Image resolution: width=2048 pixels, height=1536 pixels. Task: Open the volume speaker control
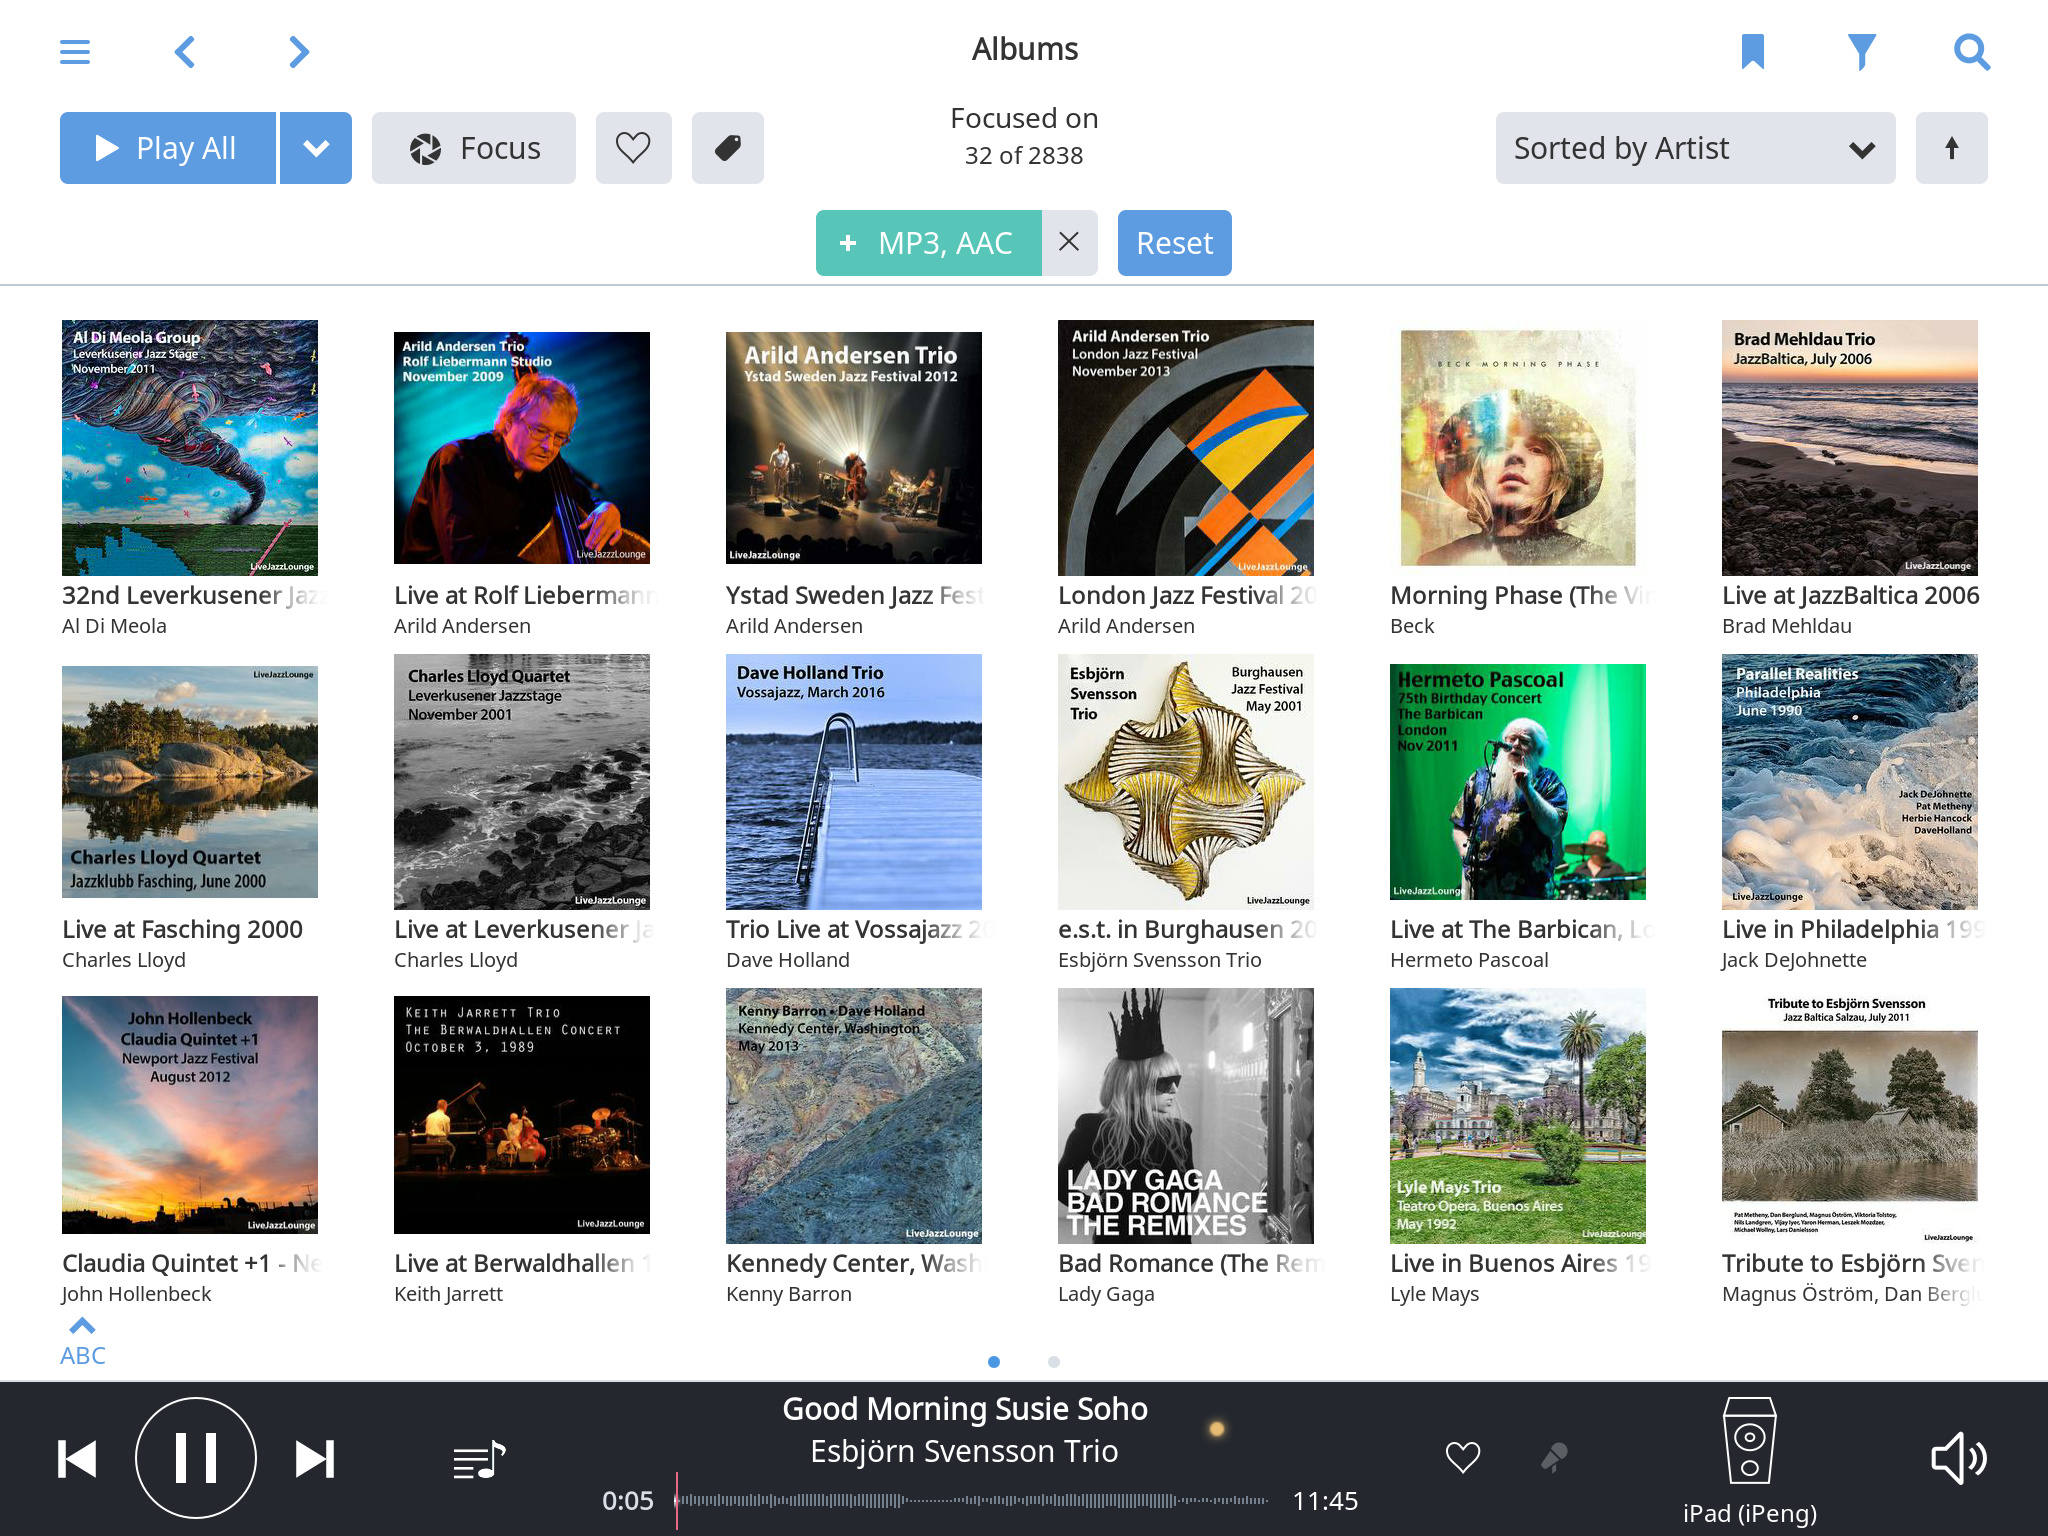point(1958,1459)
